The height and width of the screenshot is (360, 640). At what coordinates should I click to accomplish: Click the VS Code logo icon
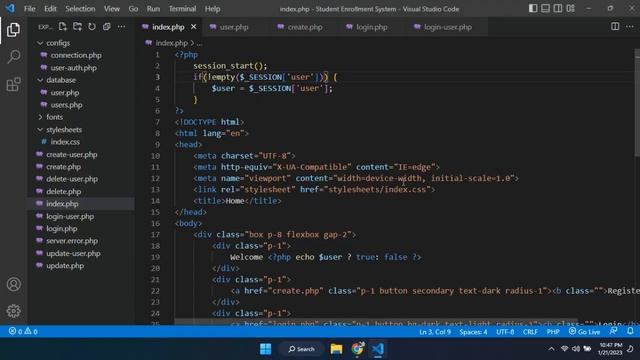point(10,8)
